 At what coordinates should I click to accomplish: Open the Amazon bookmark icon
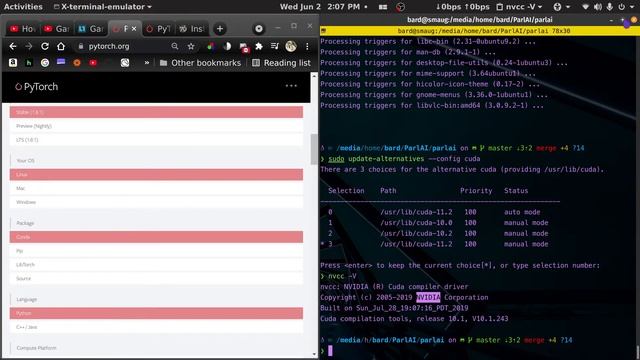pyautogui.click(x=13, y=62)
